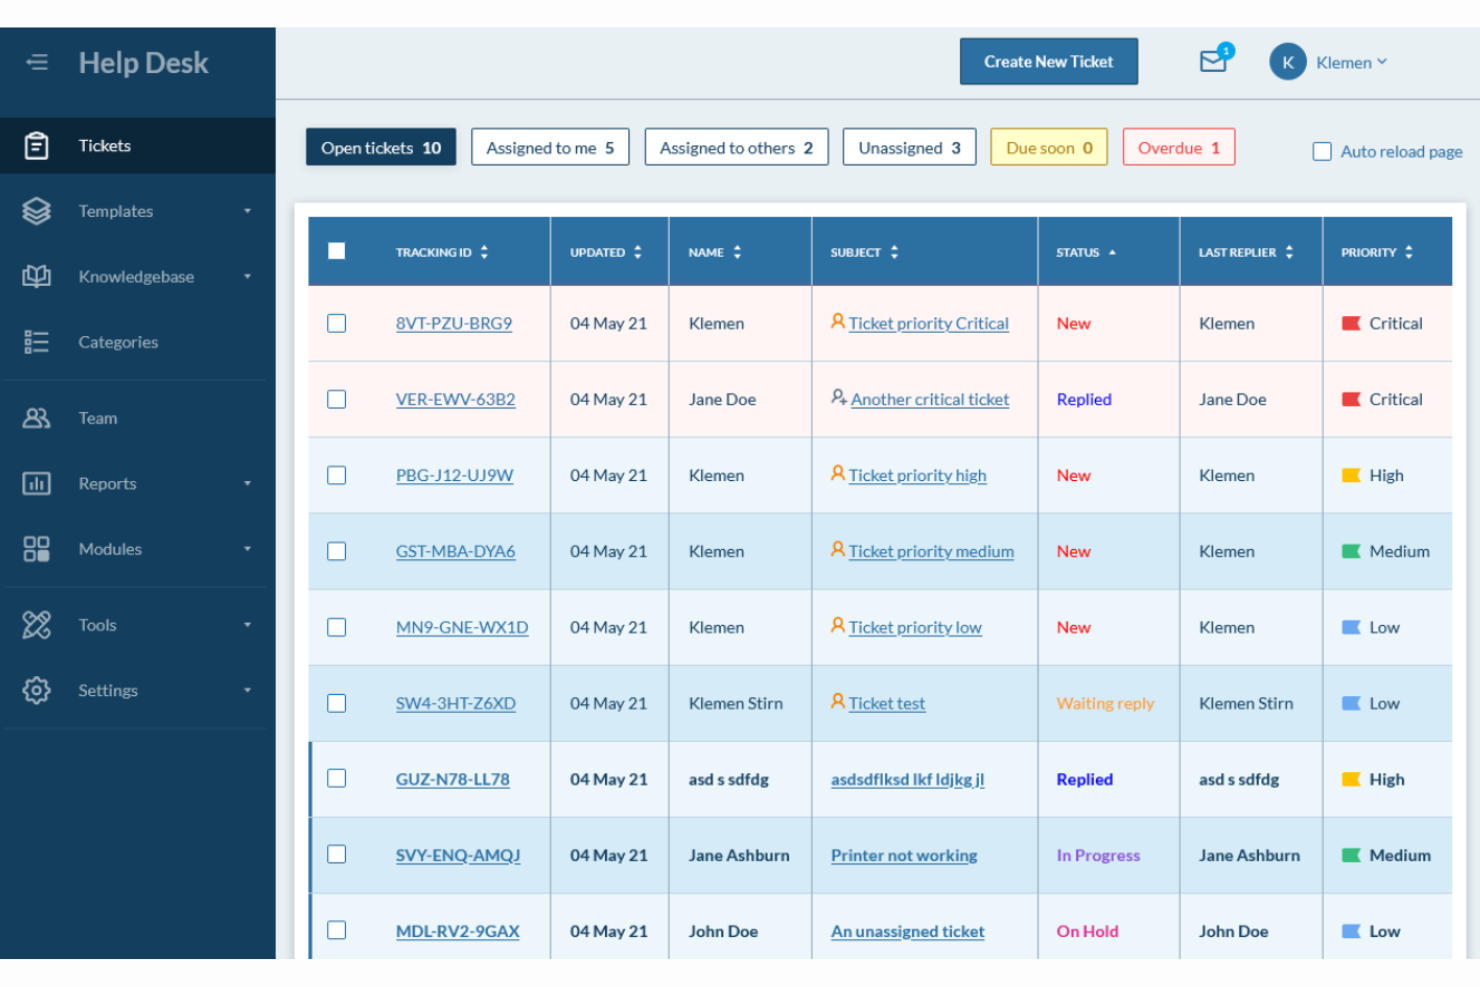Click the red Critical priority flag

(x=1351, y=323)
